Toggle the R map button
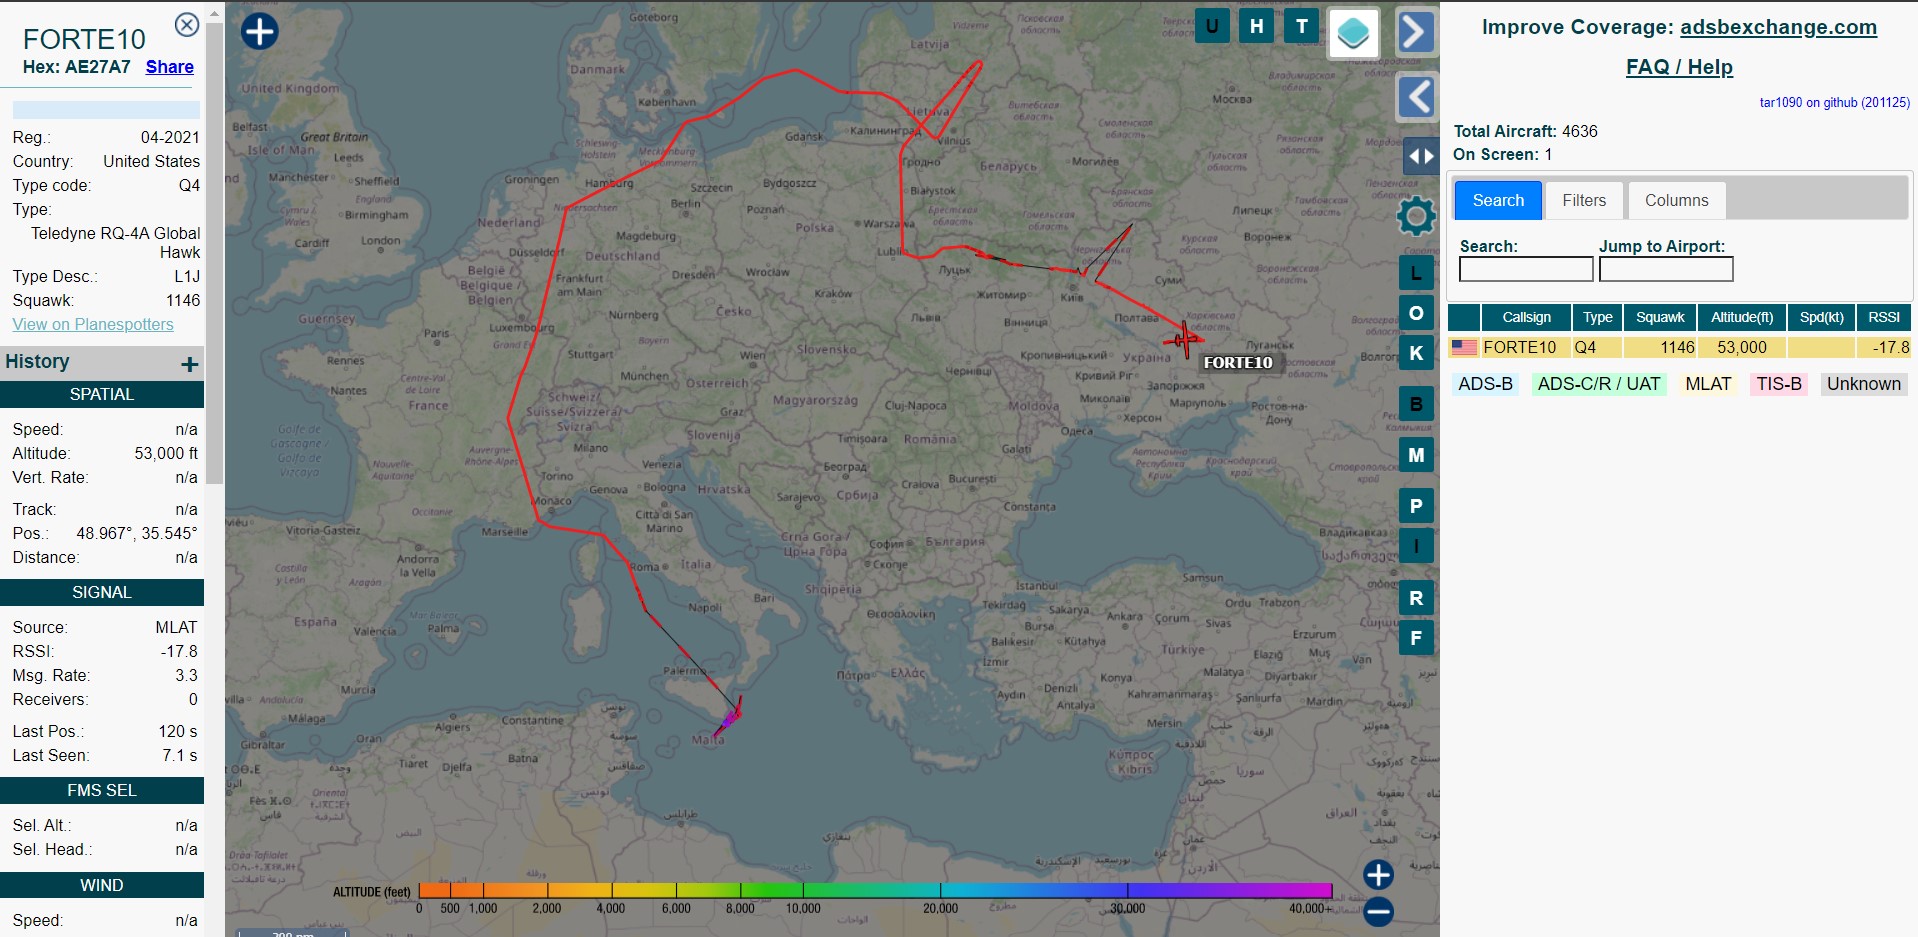The image size is (1918, 937). point(1416,598)
